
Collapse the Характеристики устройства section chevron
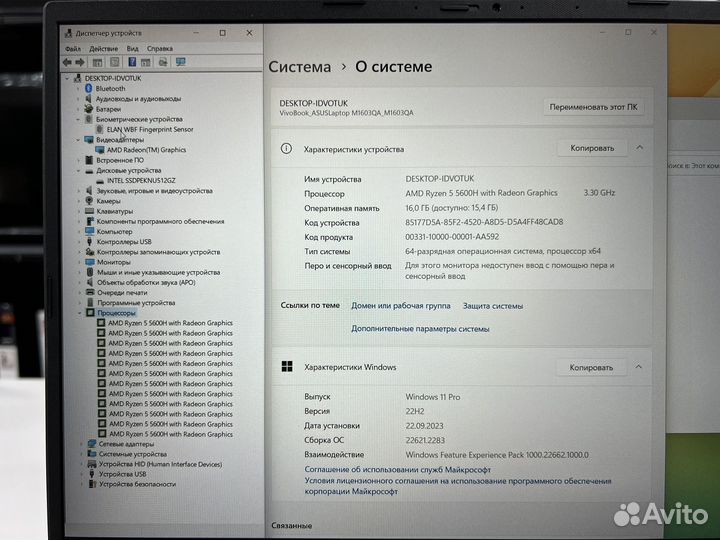[x=640, y=148]
